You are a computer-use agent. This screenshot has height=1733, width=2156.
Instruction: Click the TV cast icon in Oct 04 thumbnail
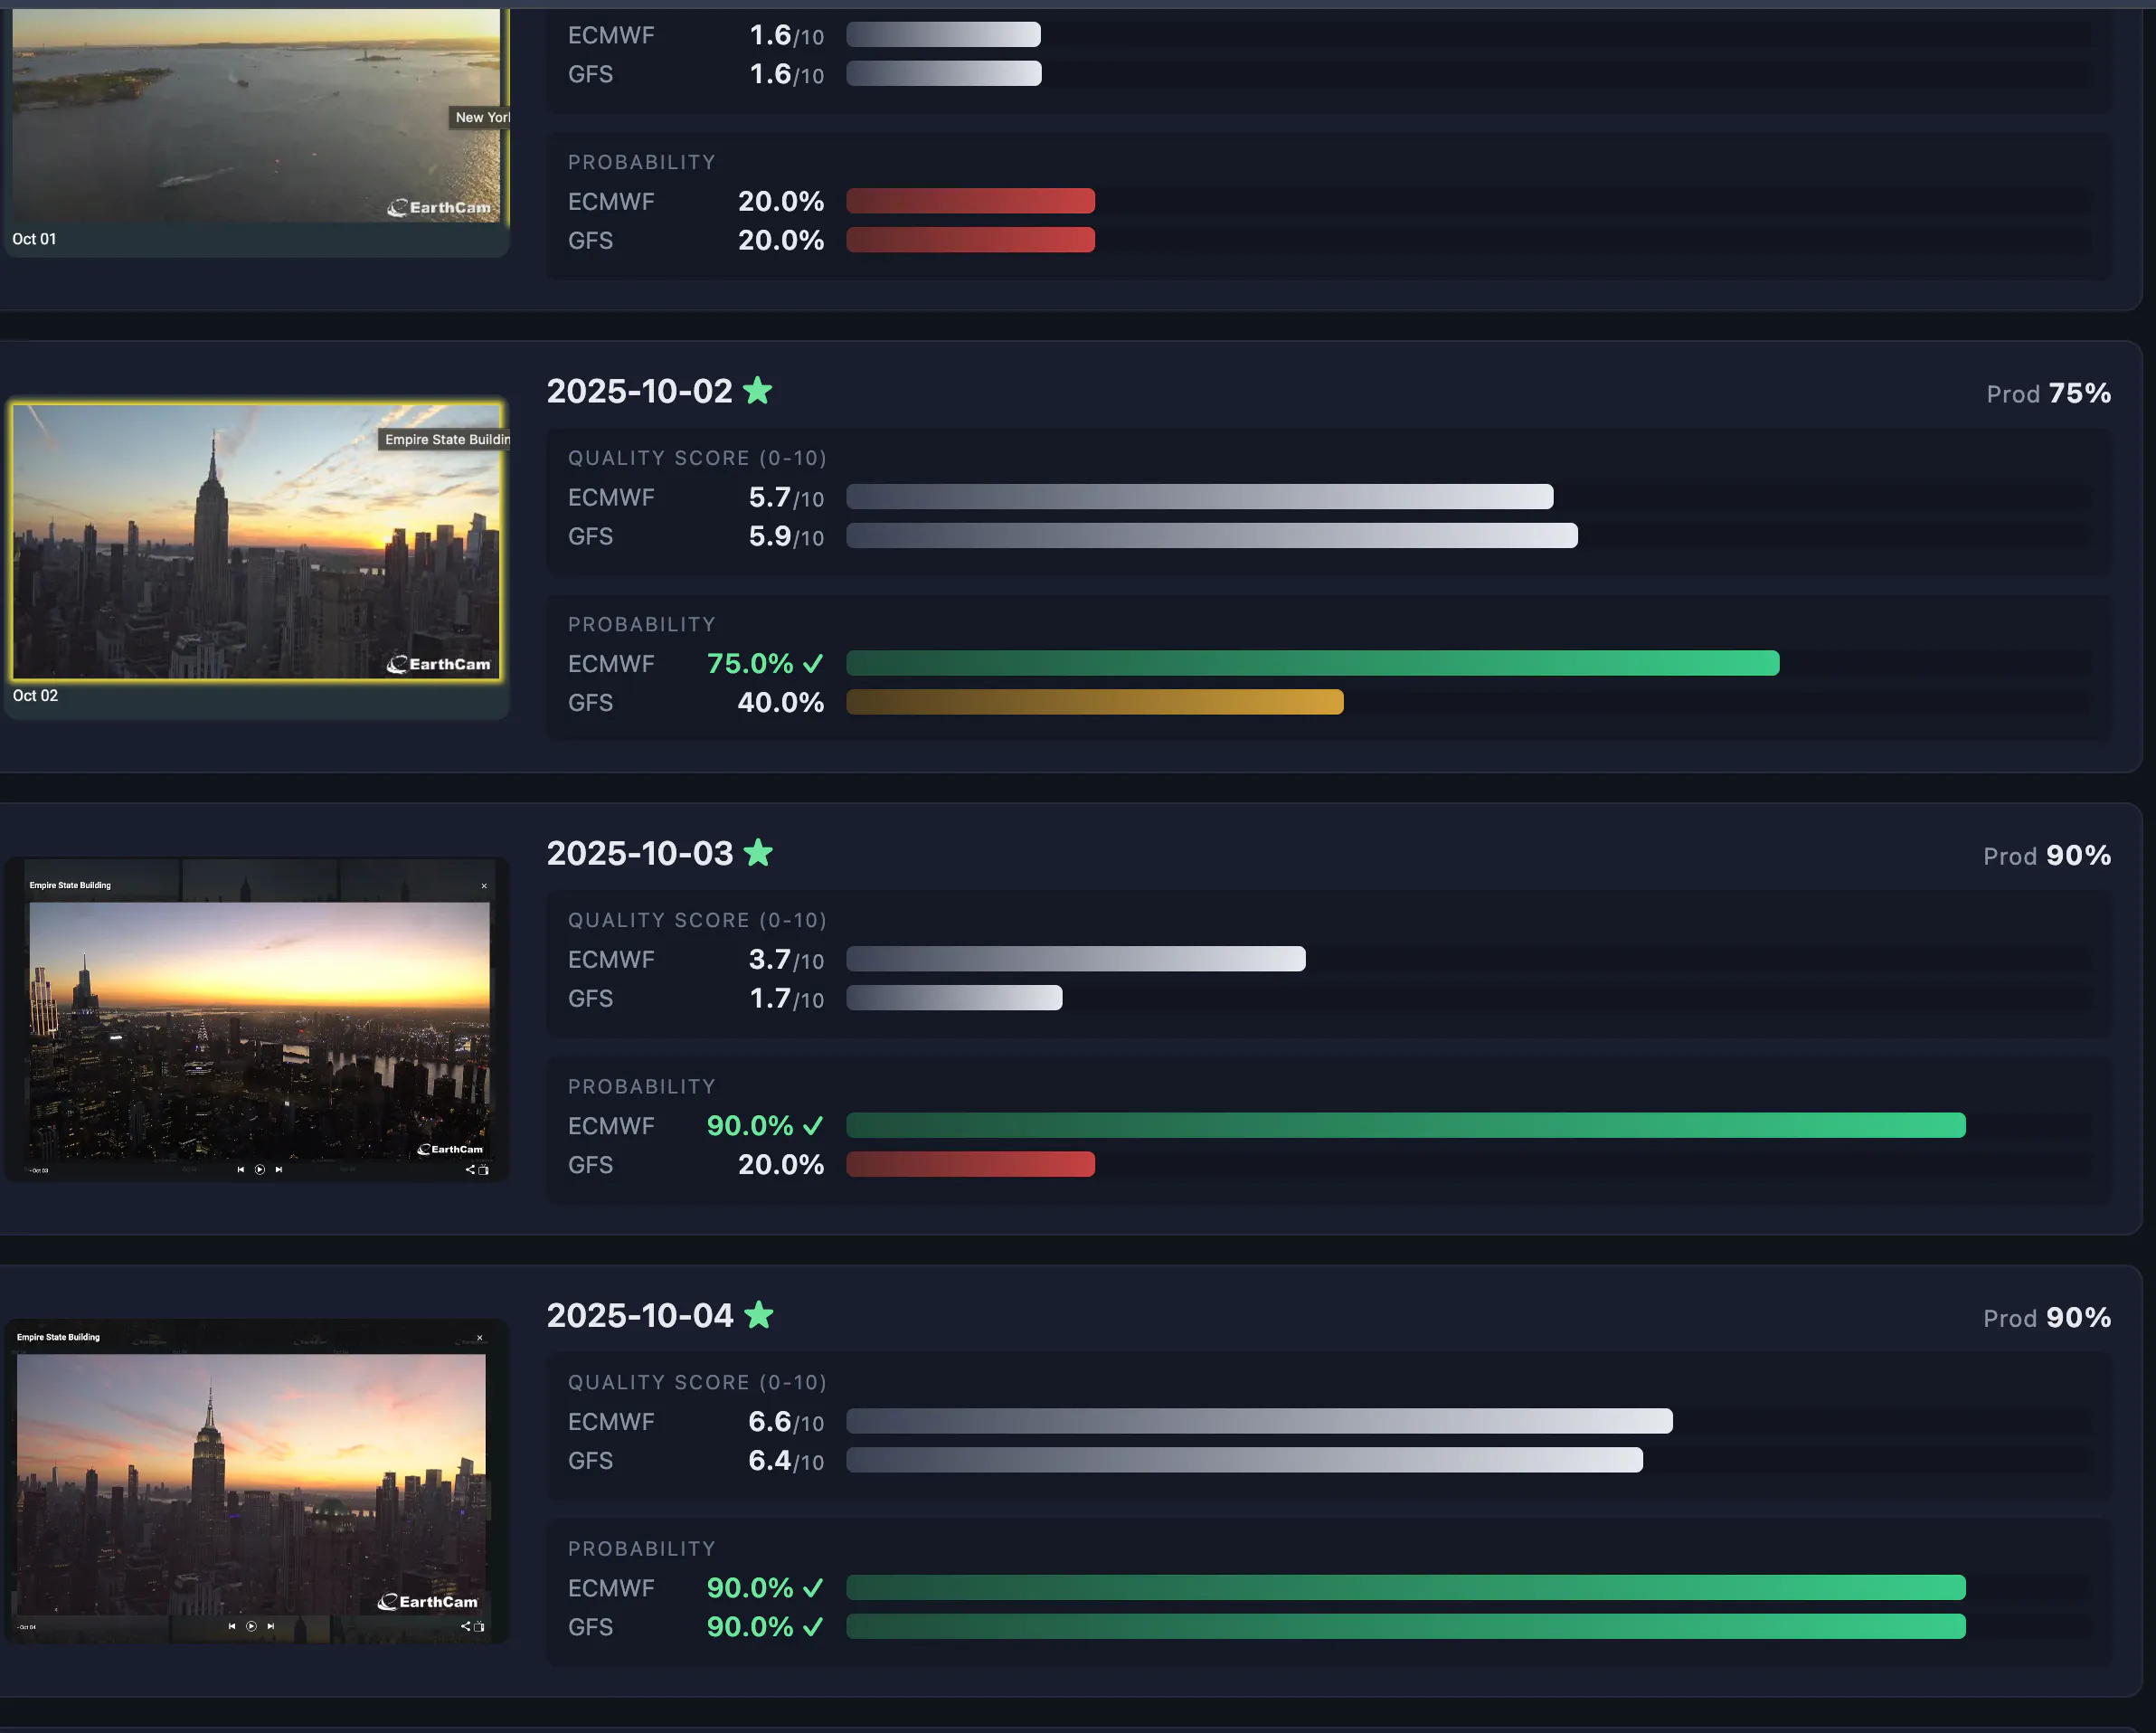(479, 1626)
